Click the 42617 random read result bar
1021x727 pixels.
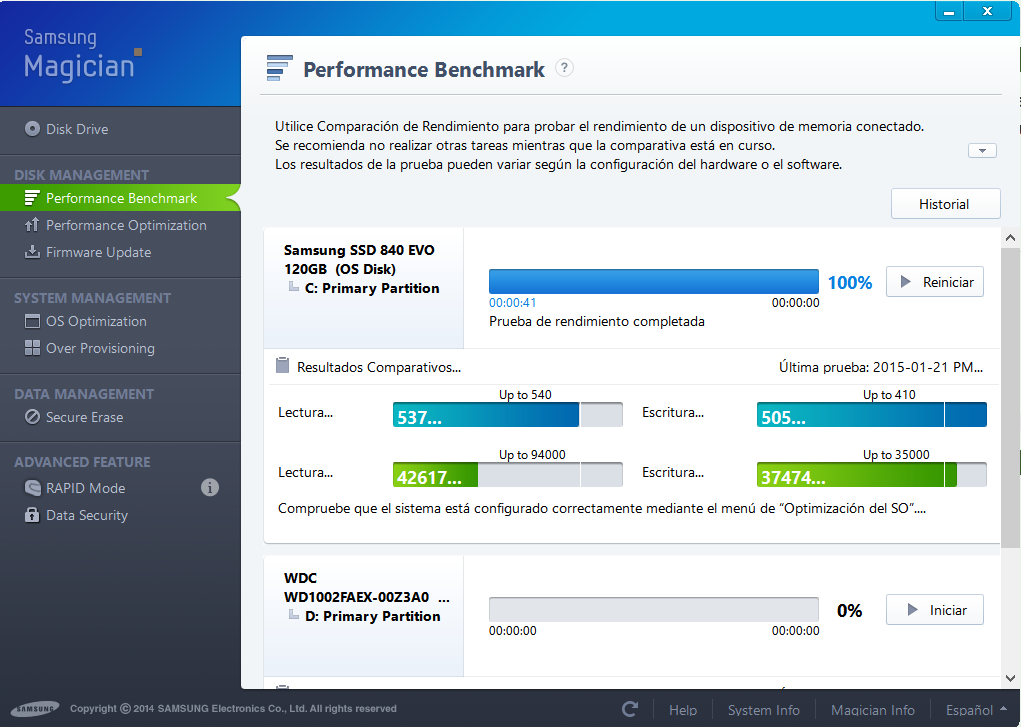(x=508, y=474)
